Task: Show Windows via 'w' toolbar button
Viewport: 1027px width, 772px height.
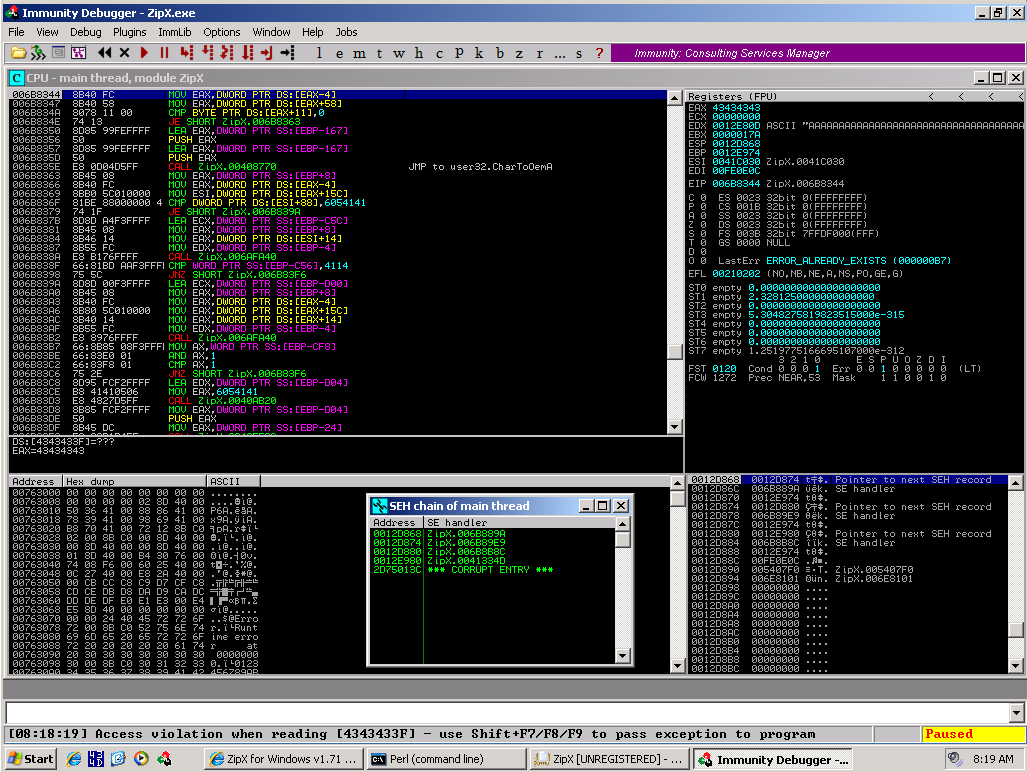Action: pos(399,53)
